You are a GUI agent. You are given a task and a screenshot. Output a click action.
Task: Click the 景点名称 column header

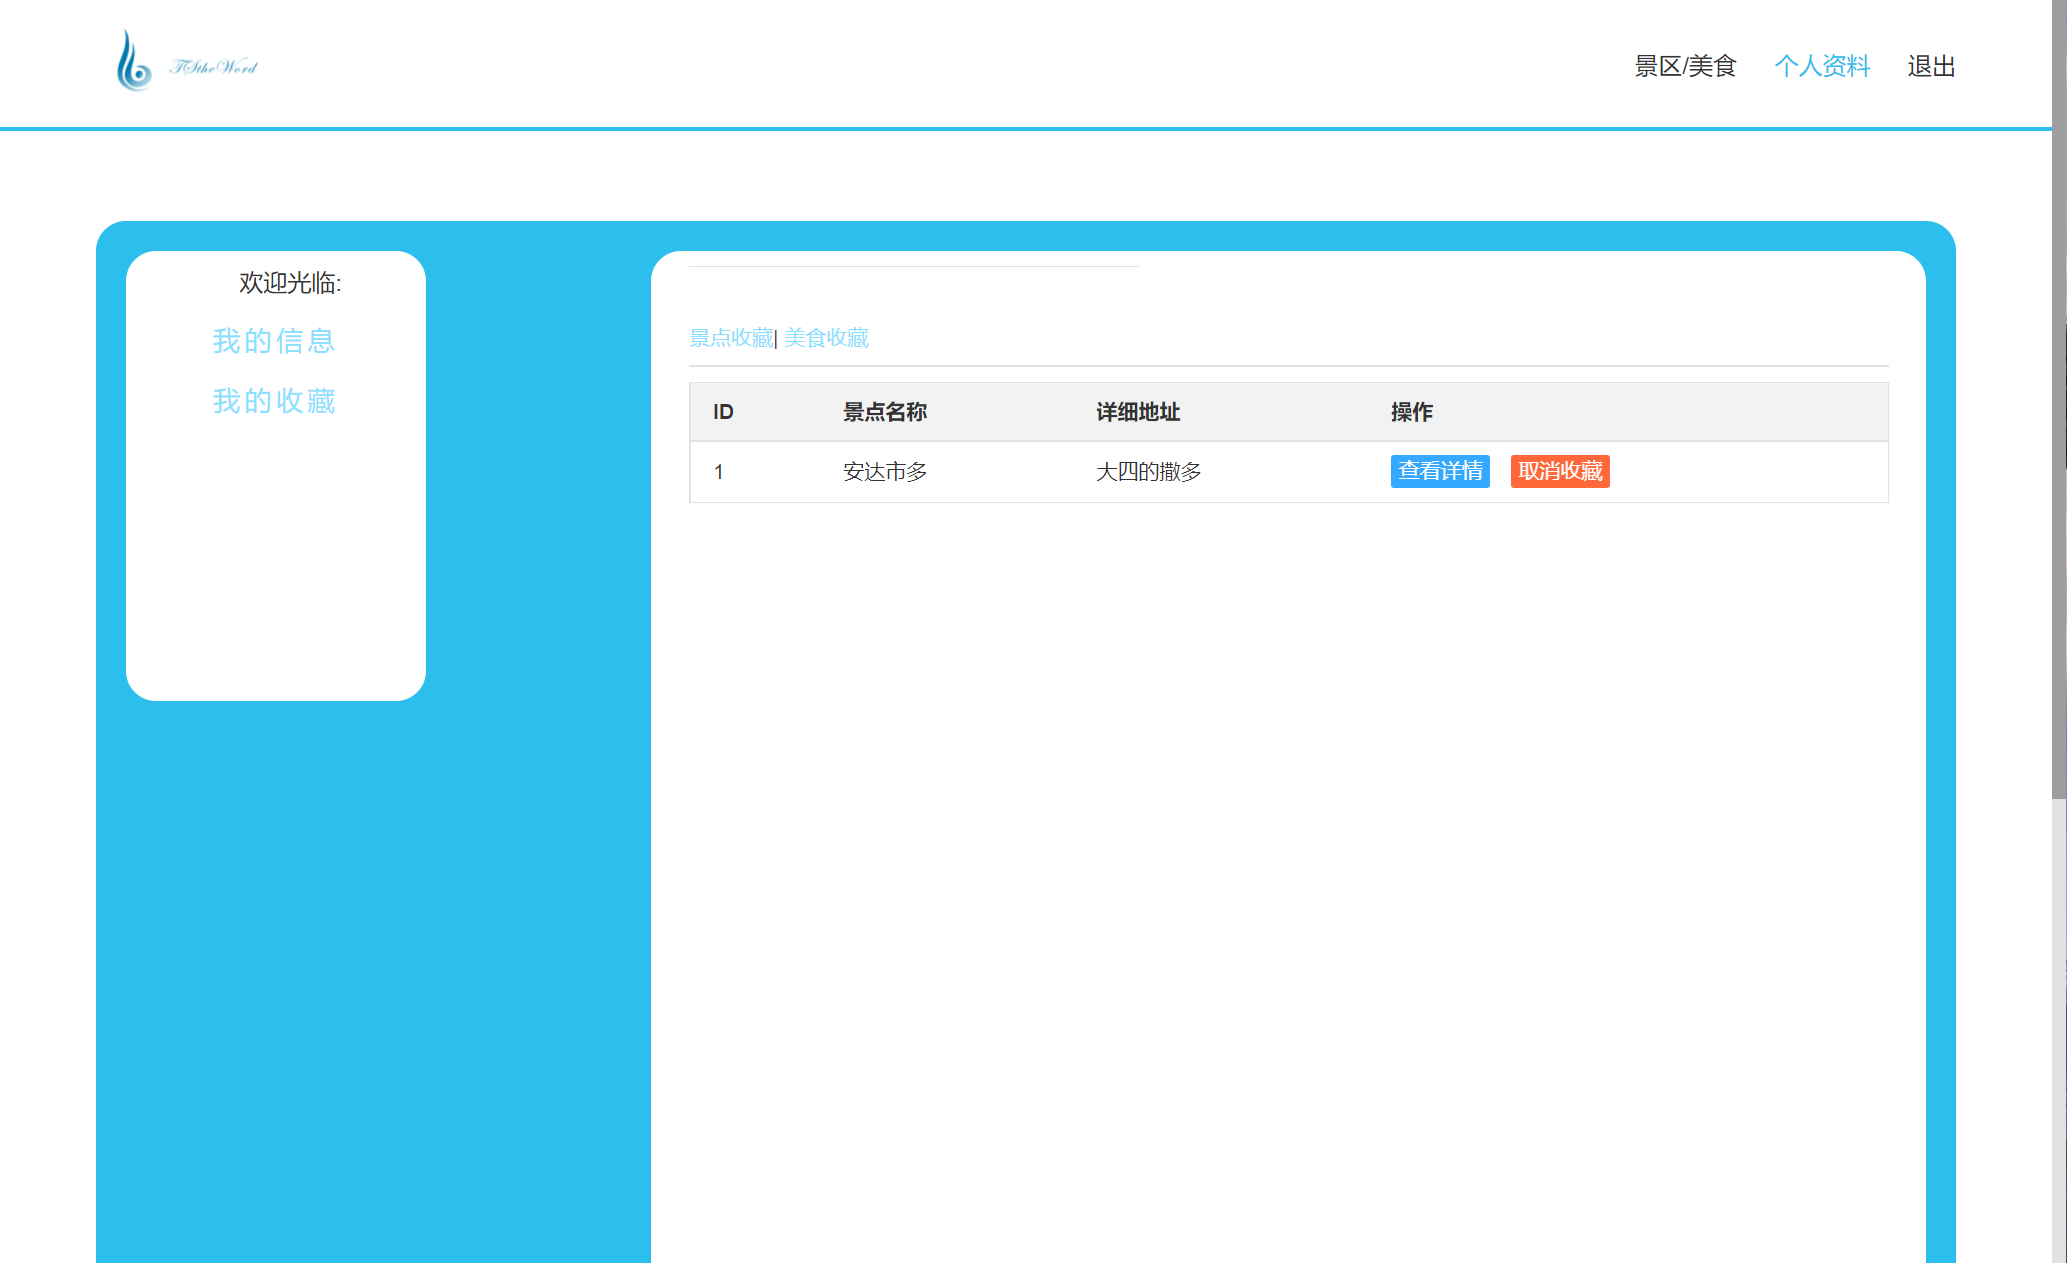[884, 412]
